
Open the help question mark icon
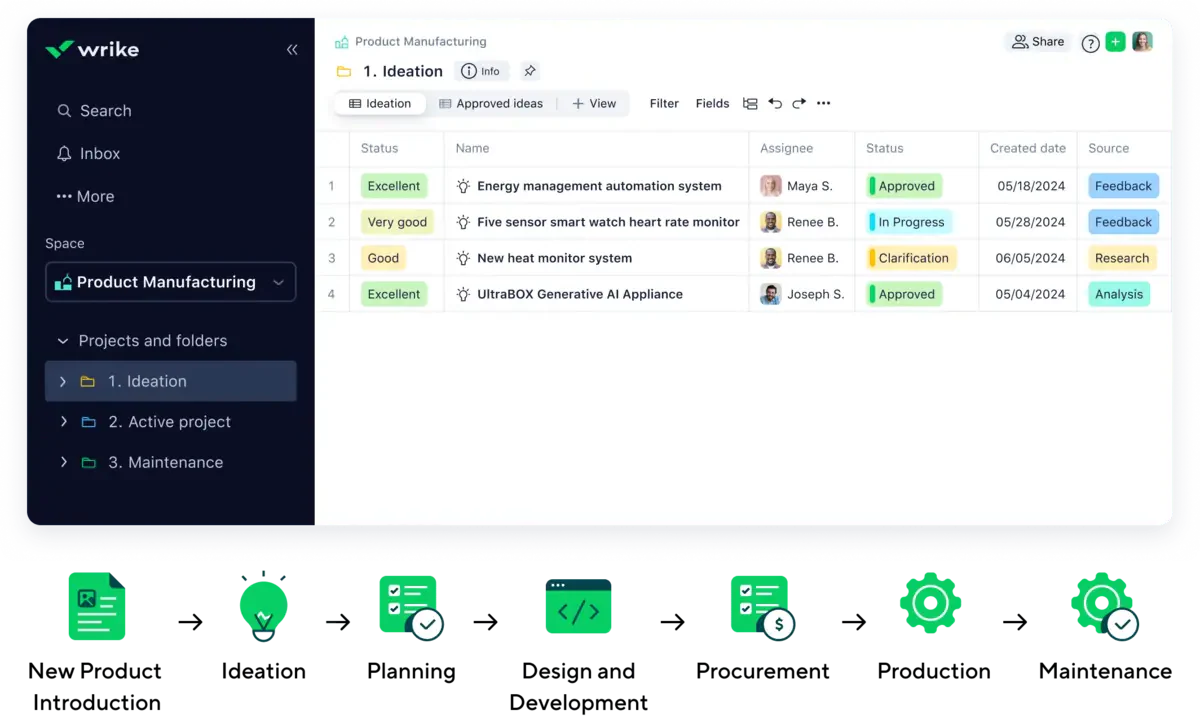pyautogui.click(x=1091, y=43)
